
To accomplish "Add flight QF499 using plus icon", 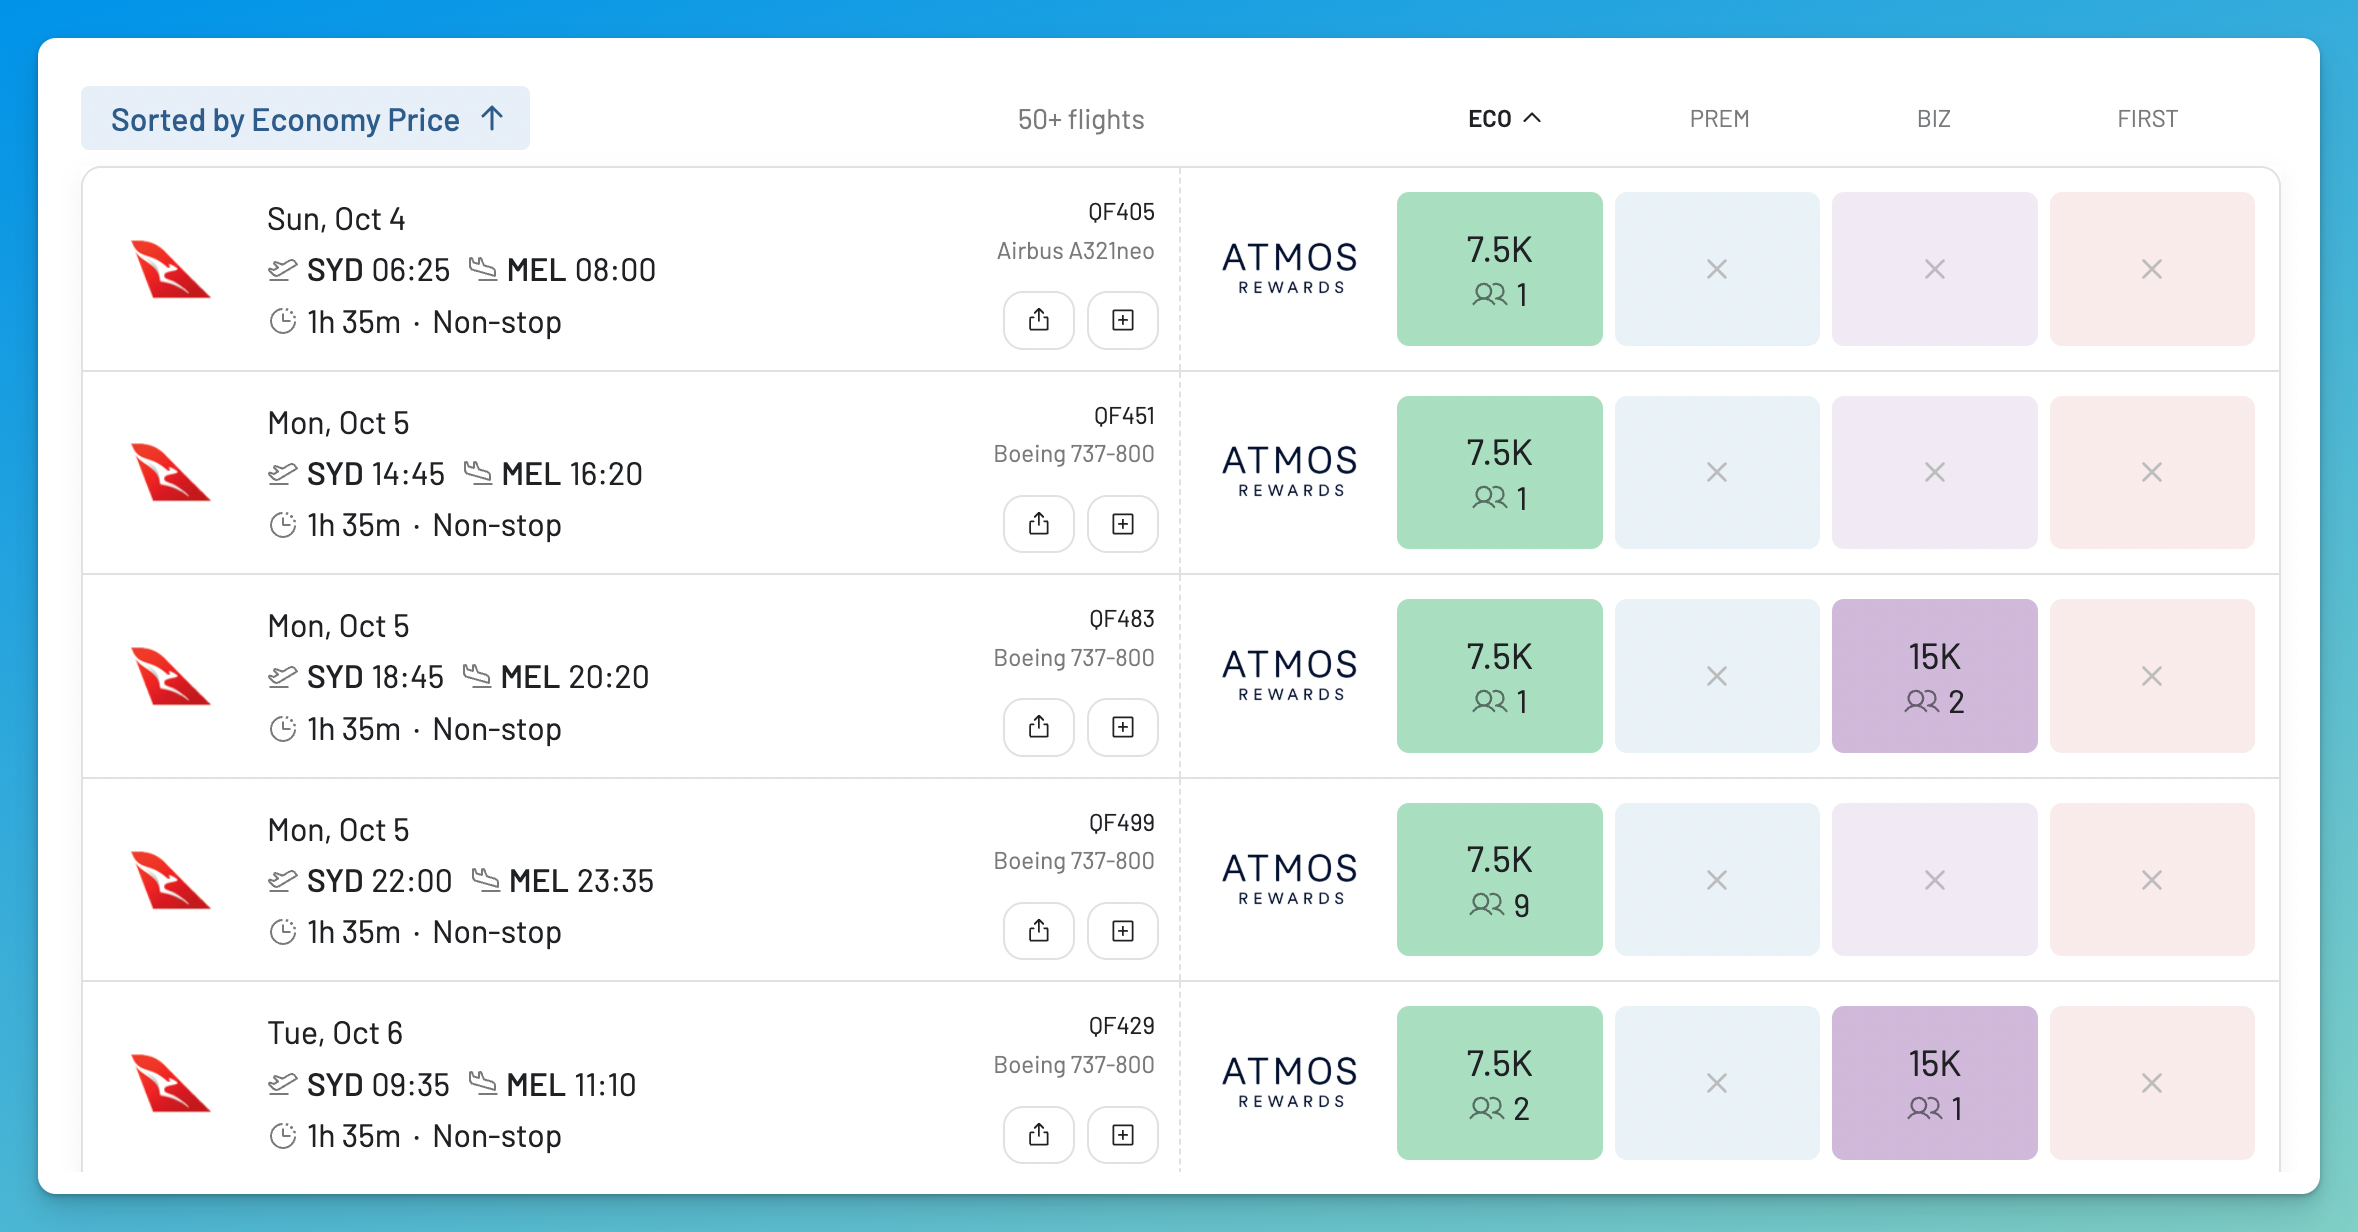I will 1123,931.
